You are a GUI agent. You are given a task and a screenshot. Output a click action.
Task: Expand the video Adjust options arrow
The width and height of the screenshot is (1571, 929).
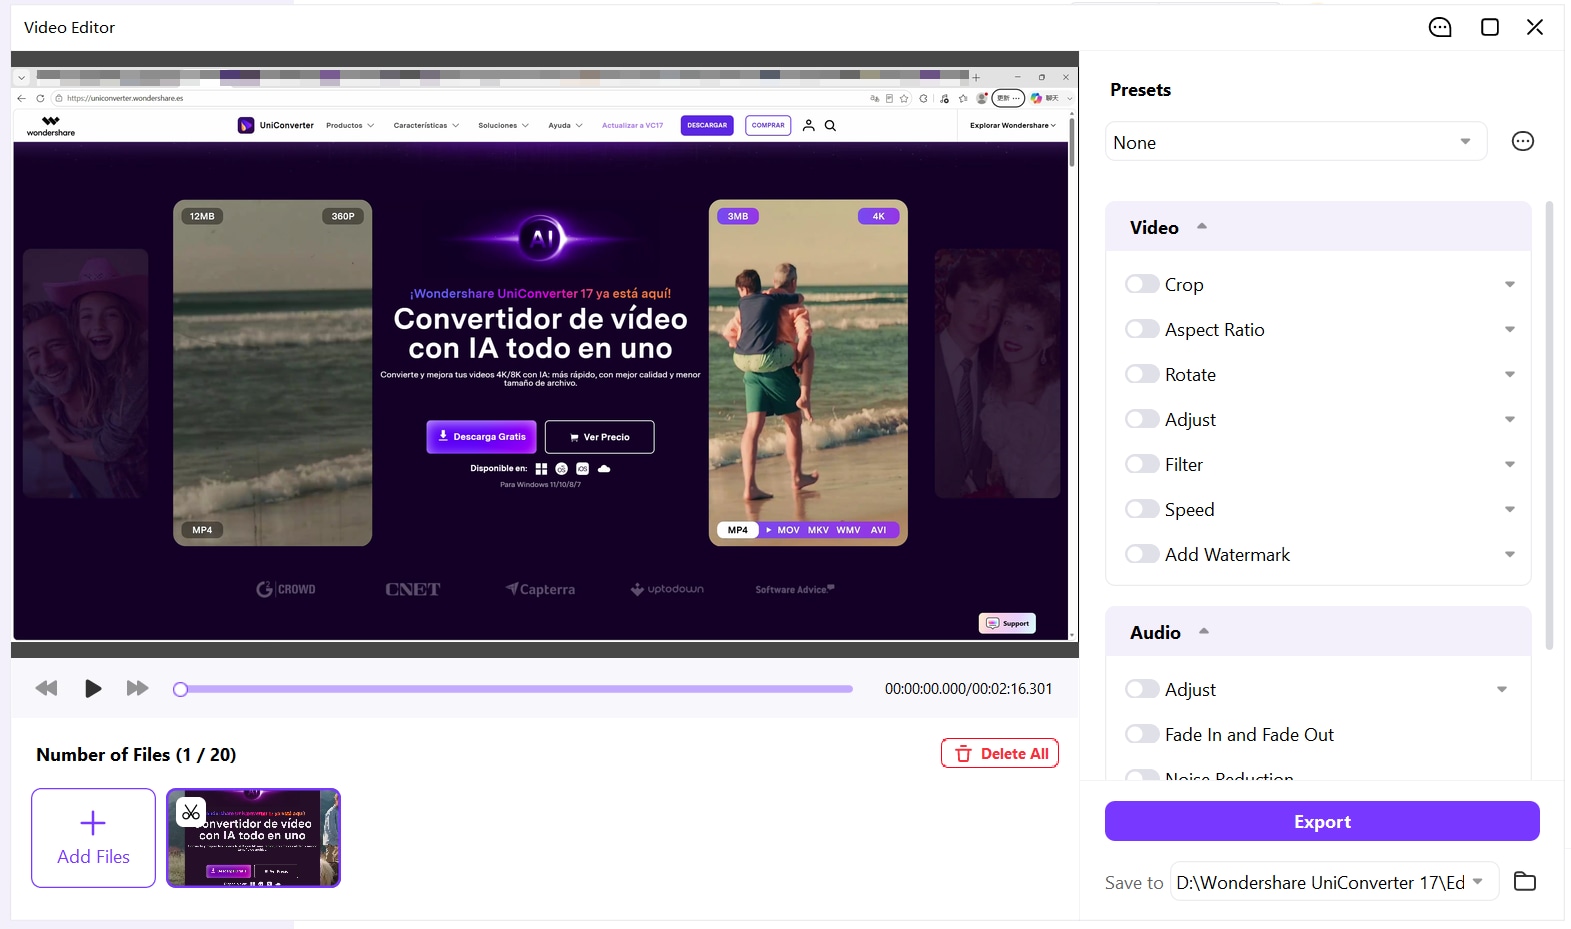coord(1510,420)
